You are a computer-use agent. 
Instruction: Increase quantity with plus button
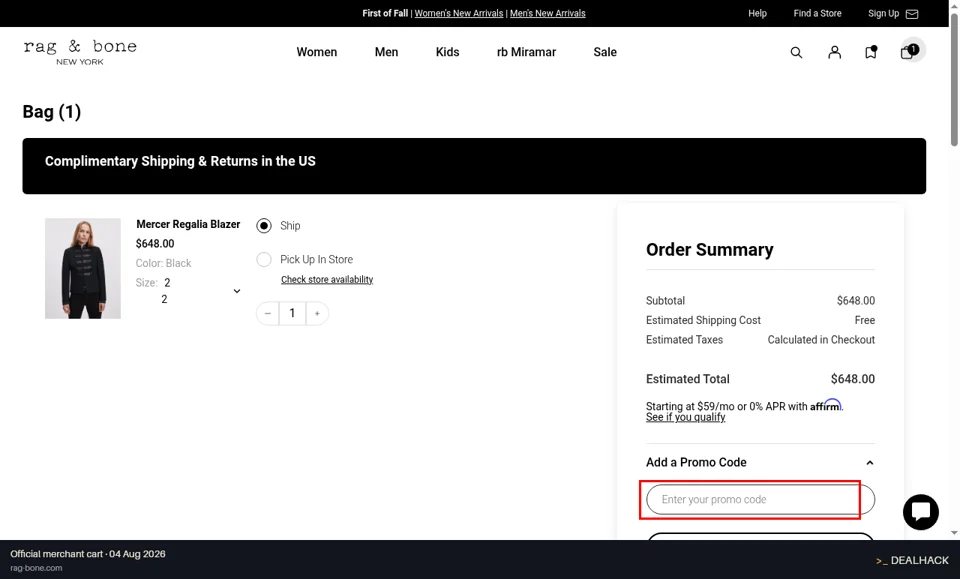317,313
